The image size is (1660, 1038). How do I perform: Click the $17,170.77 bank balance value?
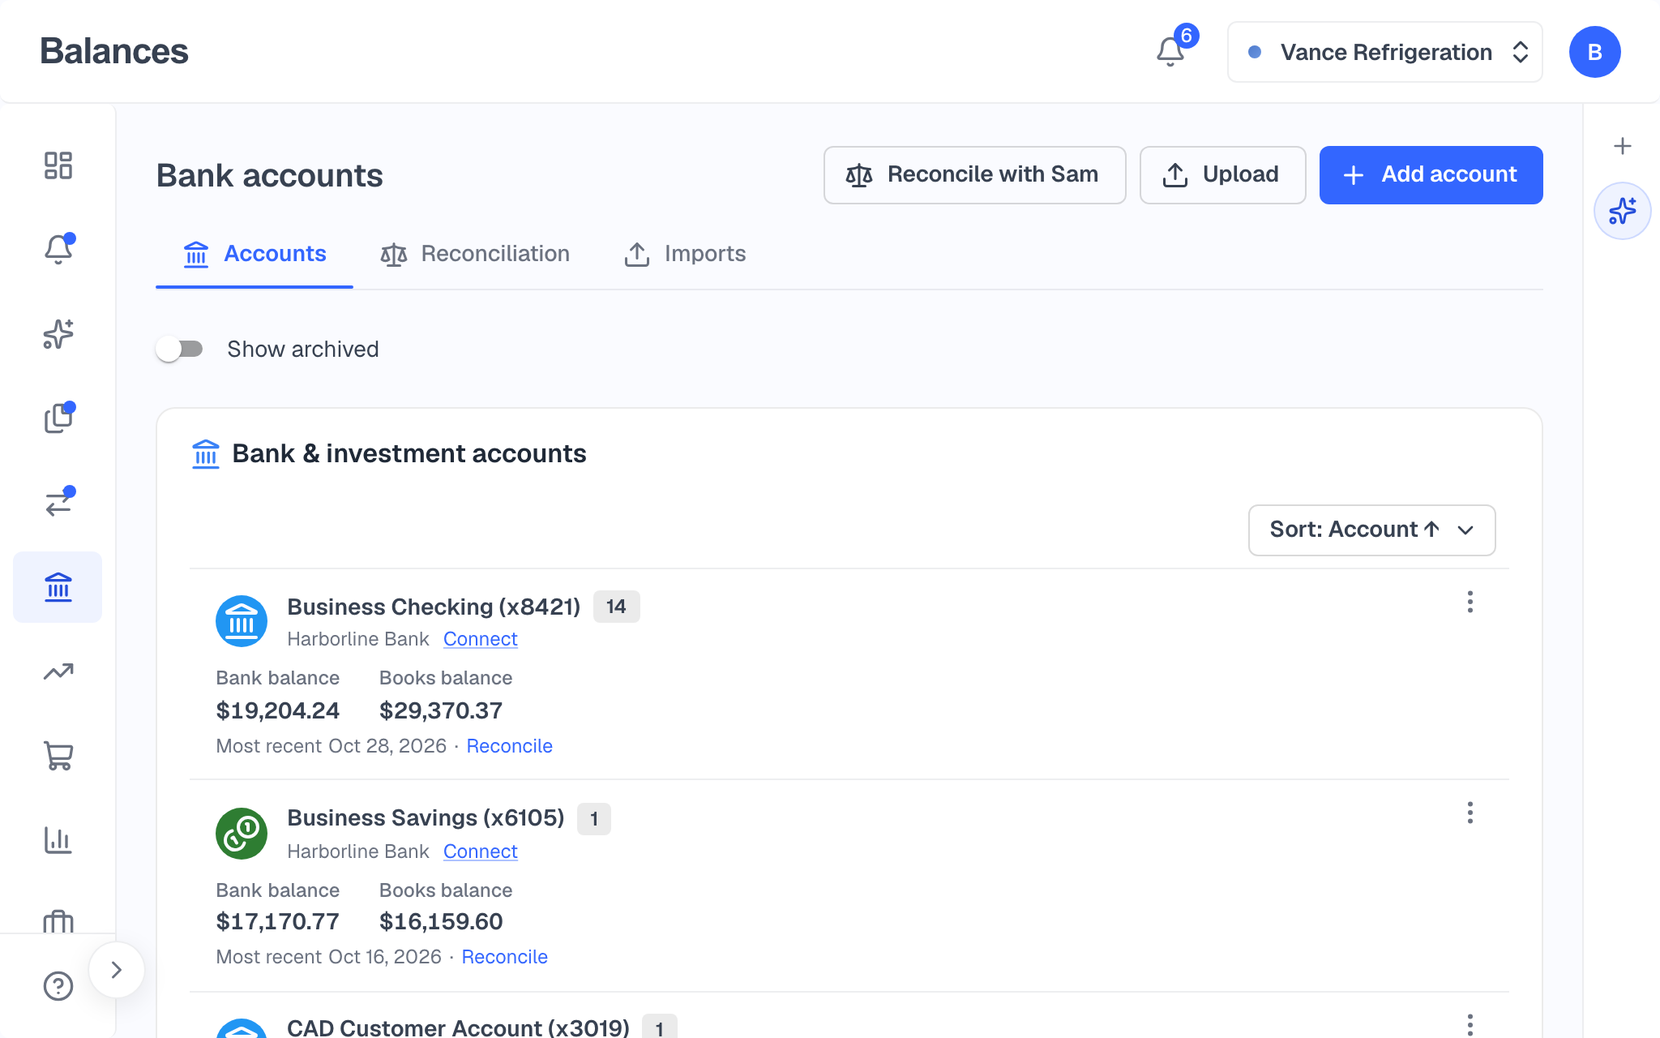(x=277, y=922)
